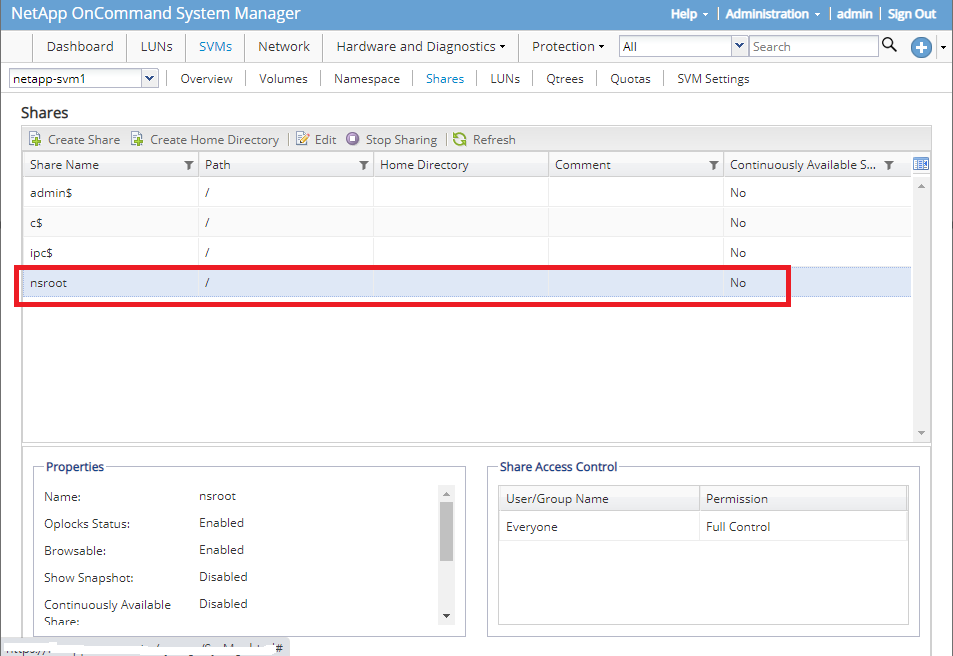
Task: Click the Sign Out link
Action: pyautogui.click(x=911, y=14)
